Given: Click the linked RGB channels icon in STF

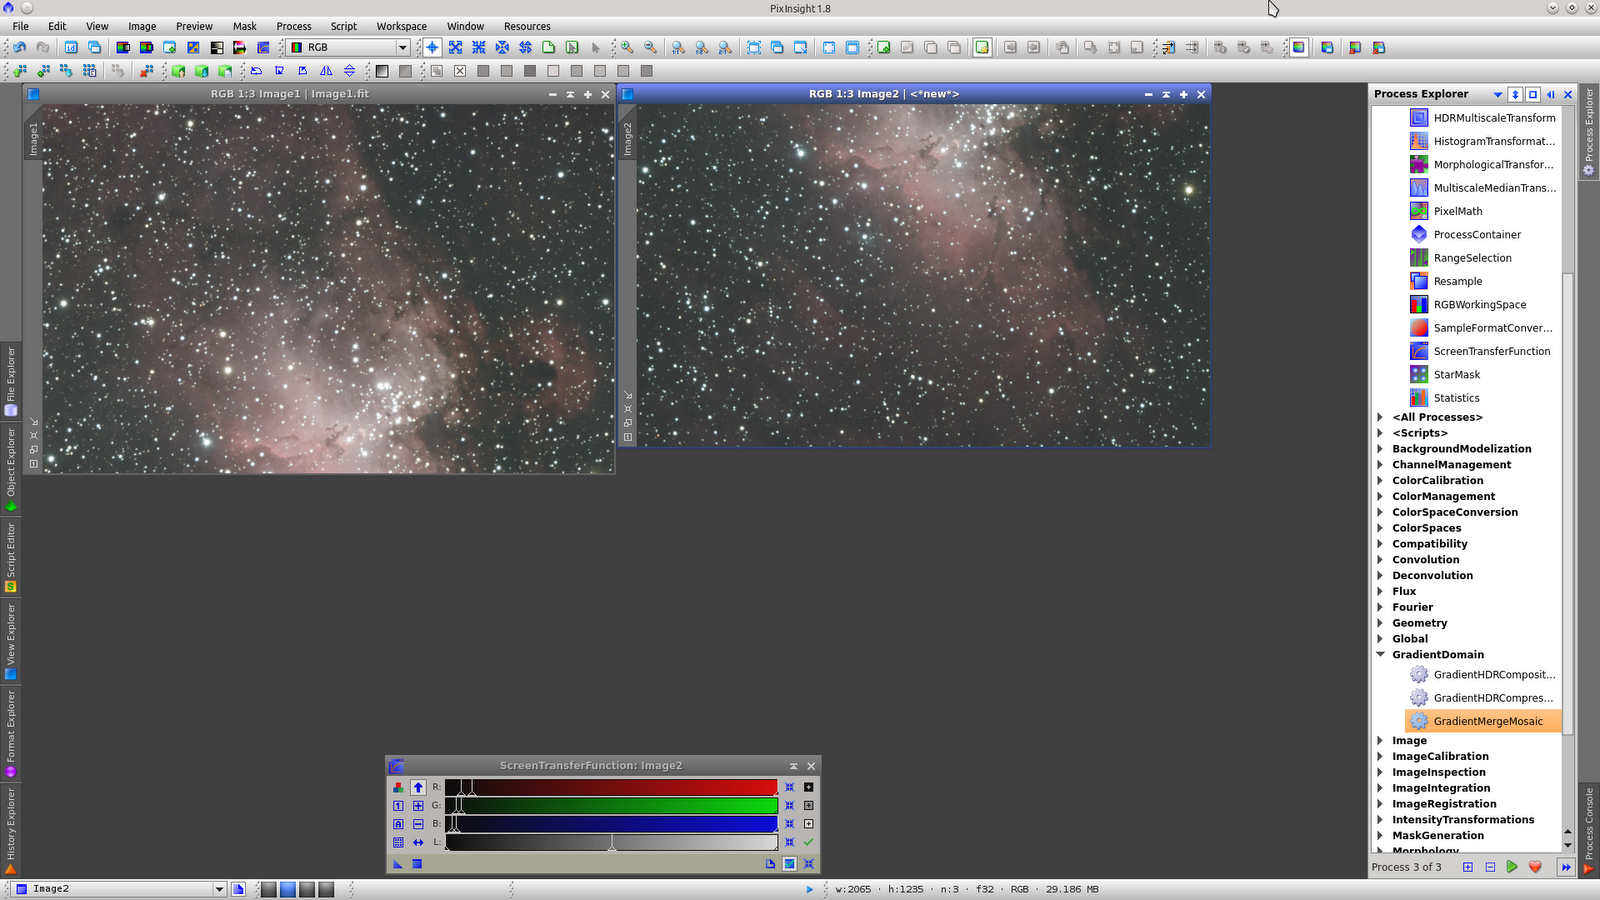Looking at the screenshot, I should pos(398,787).
